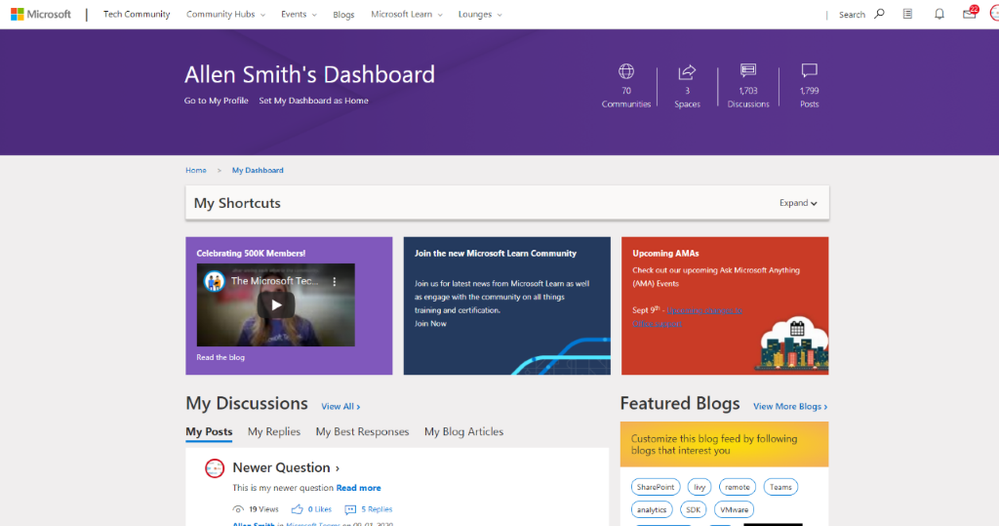Open the My Best Responses tab
This screenshot has width=999, height=526.
tap(362, 431)
